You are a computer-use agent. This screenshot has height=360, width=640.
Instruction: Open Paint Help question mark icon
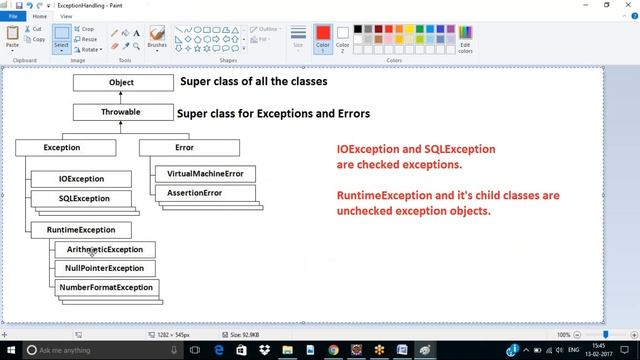click(x=635, y=16)
